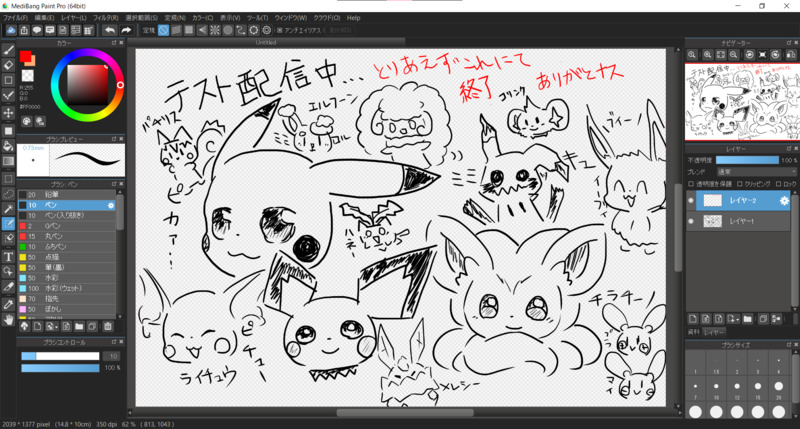
Task: Delete brush using the trash icon
Action: pos(108,326)
